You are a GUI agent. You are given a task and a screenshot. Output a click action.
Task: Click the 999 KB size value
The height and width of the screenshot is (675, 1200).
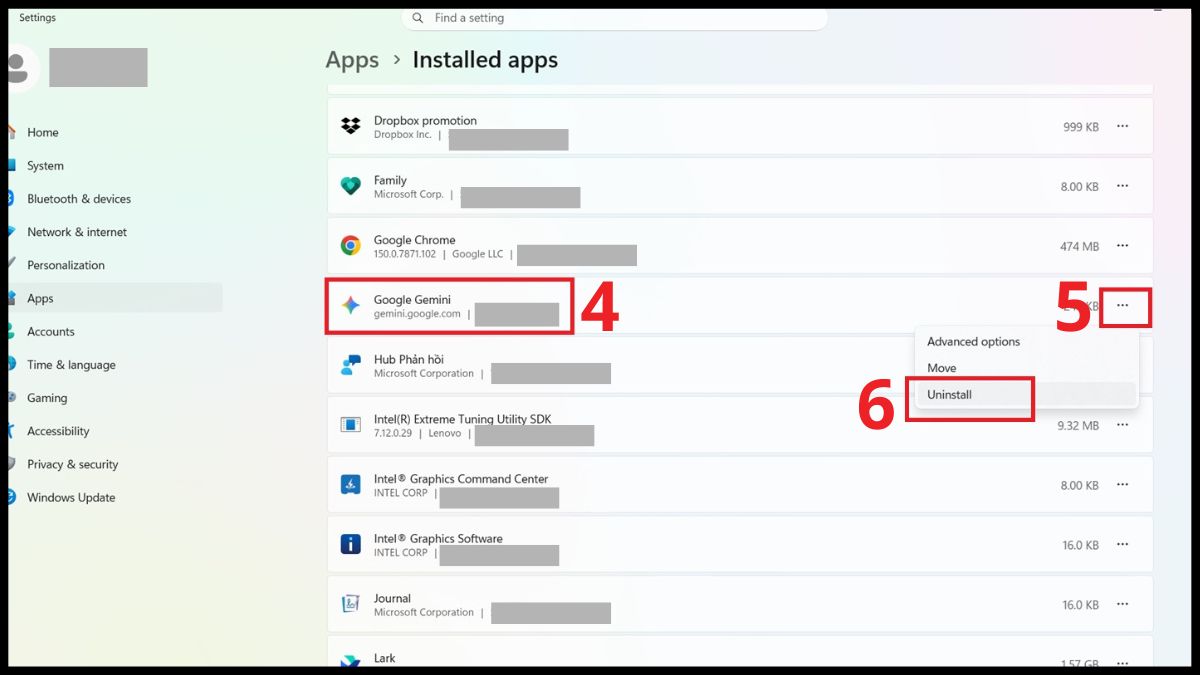(x=1081, y=127)
